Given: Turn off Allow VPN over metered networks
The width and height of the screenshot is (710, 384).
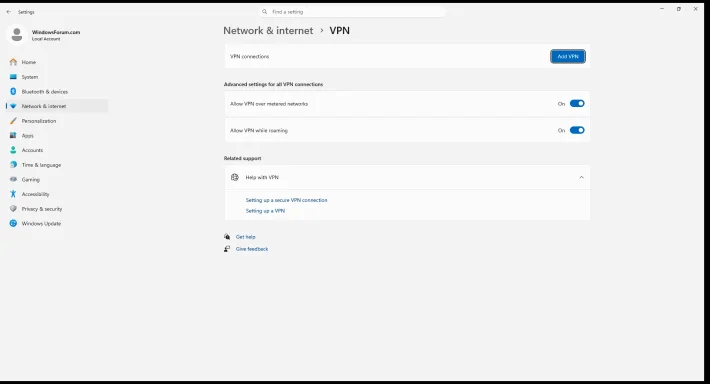Looking at the screenshot, I should point(577,104).
